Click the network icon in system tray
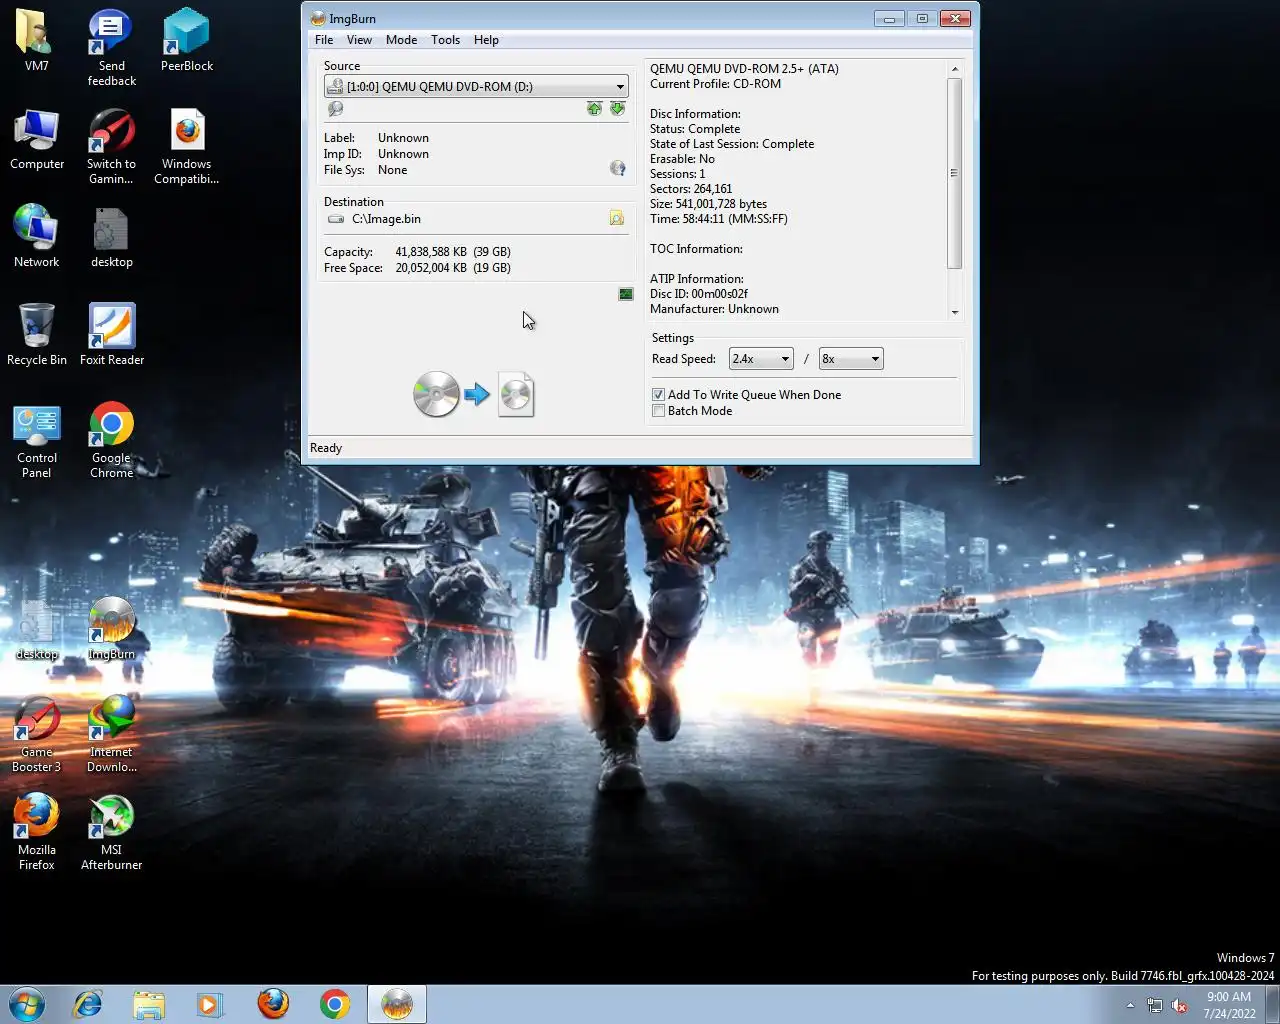This screenshot has height=1024, width=1280. pyautogui.click(x=1155, y=1005)
